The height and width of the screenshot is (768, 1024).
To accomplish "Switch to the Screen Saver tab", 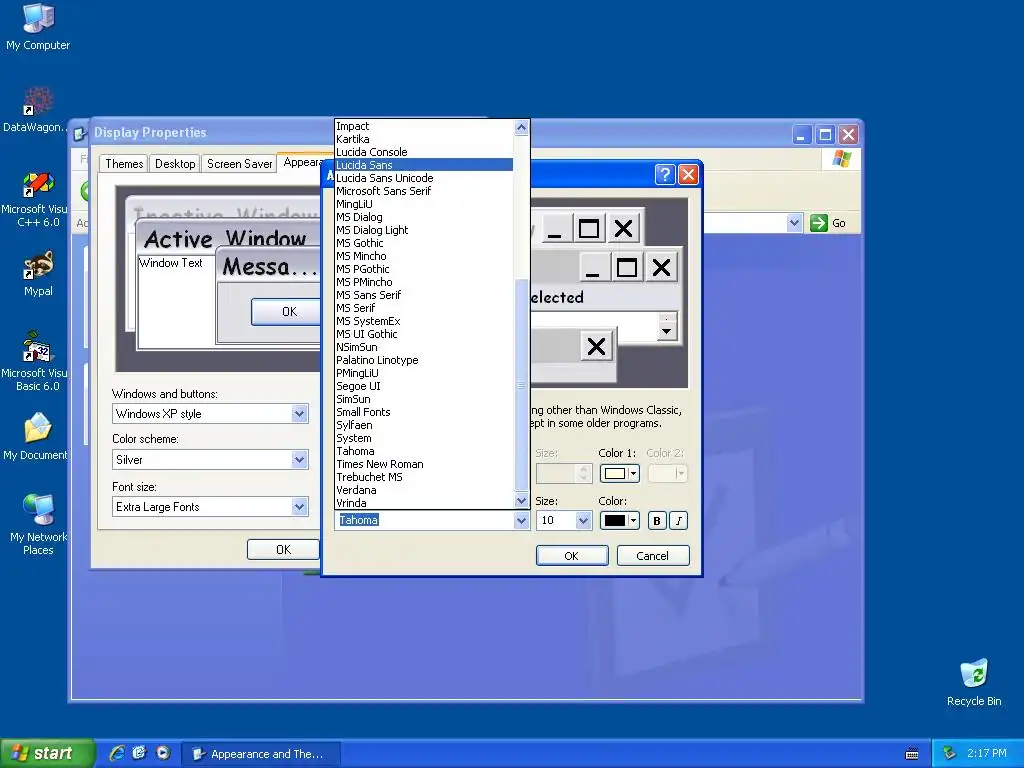I will 240,164.
